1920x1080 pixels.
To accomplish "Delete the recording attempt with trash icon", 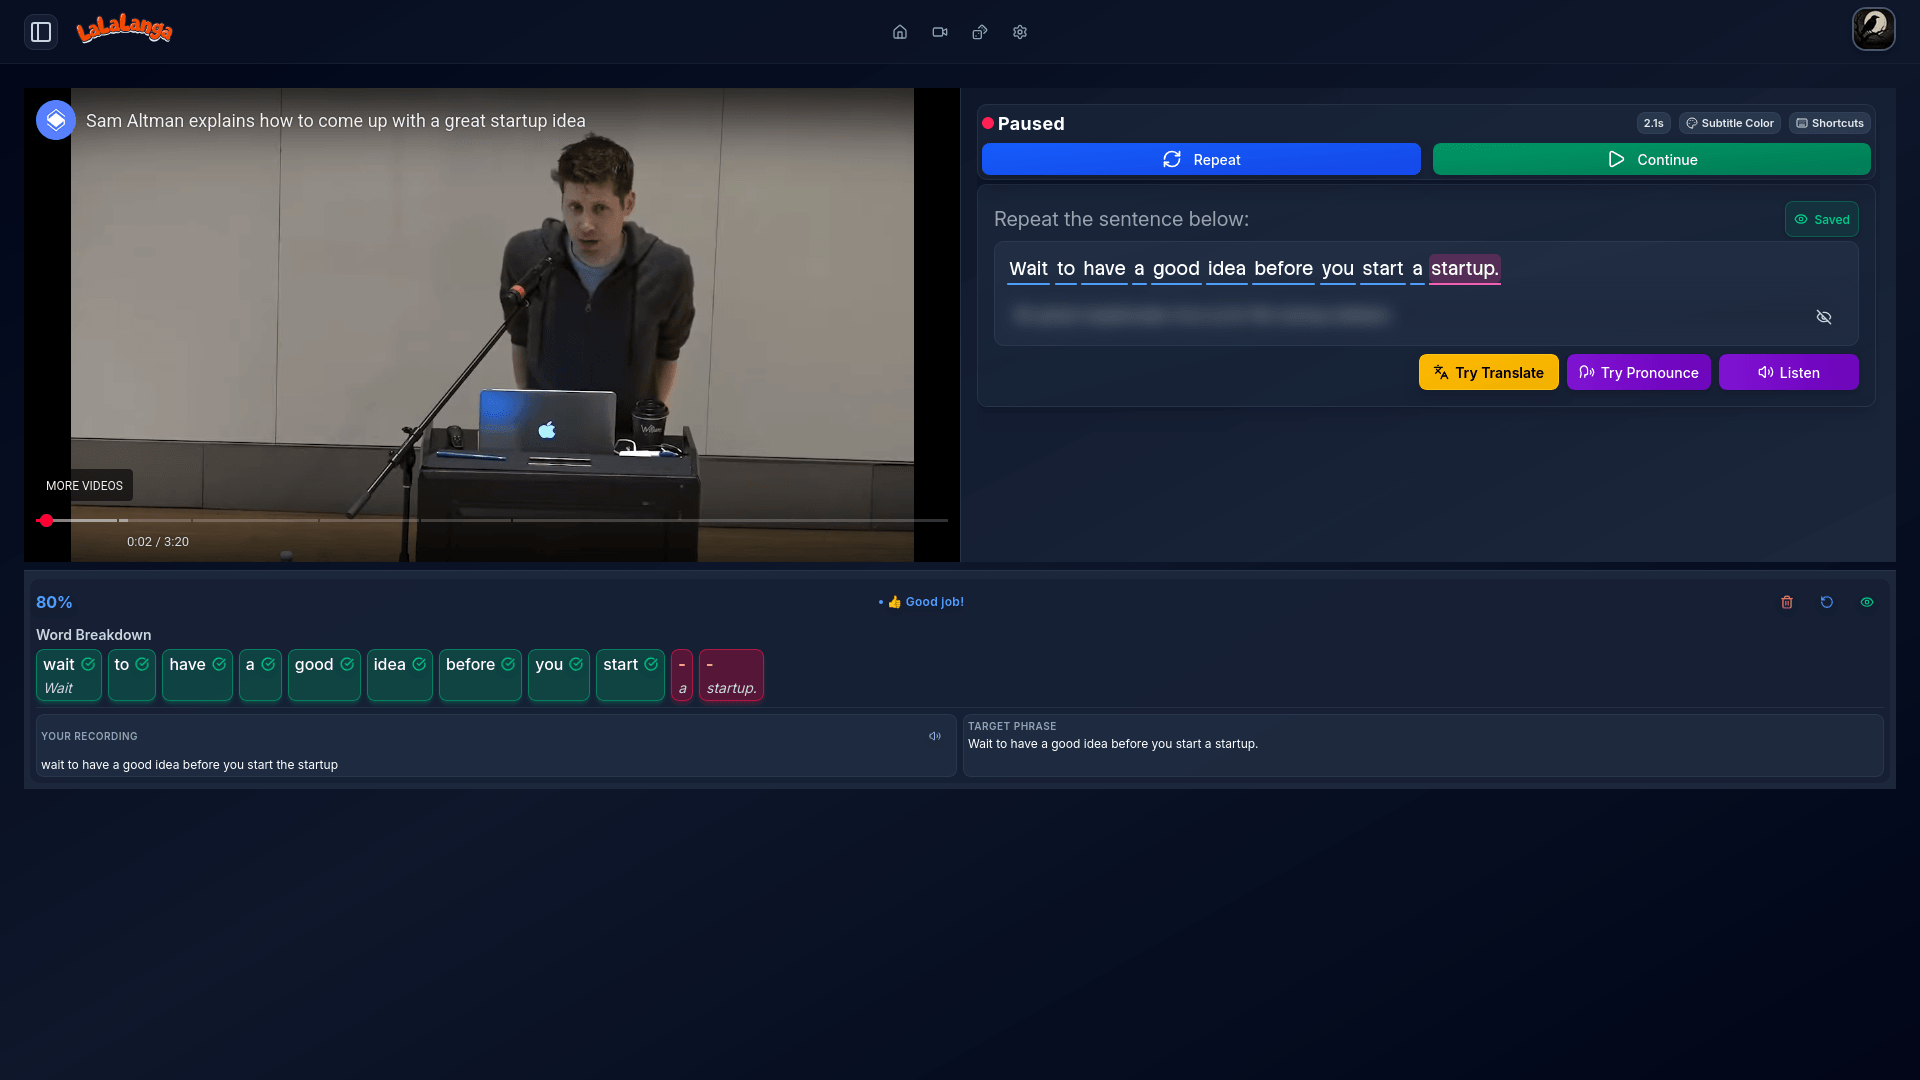I will (x=1787, y=602).
